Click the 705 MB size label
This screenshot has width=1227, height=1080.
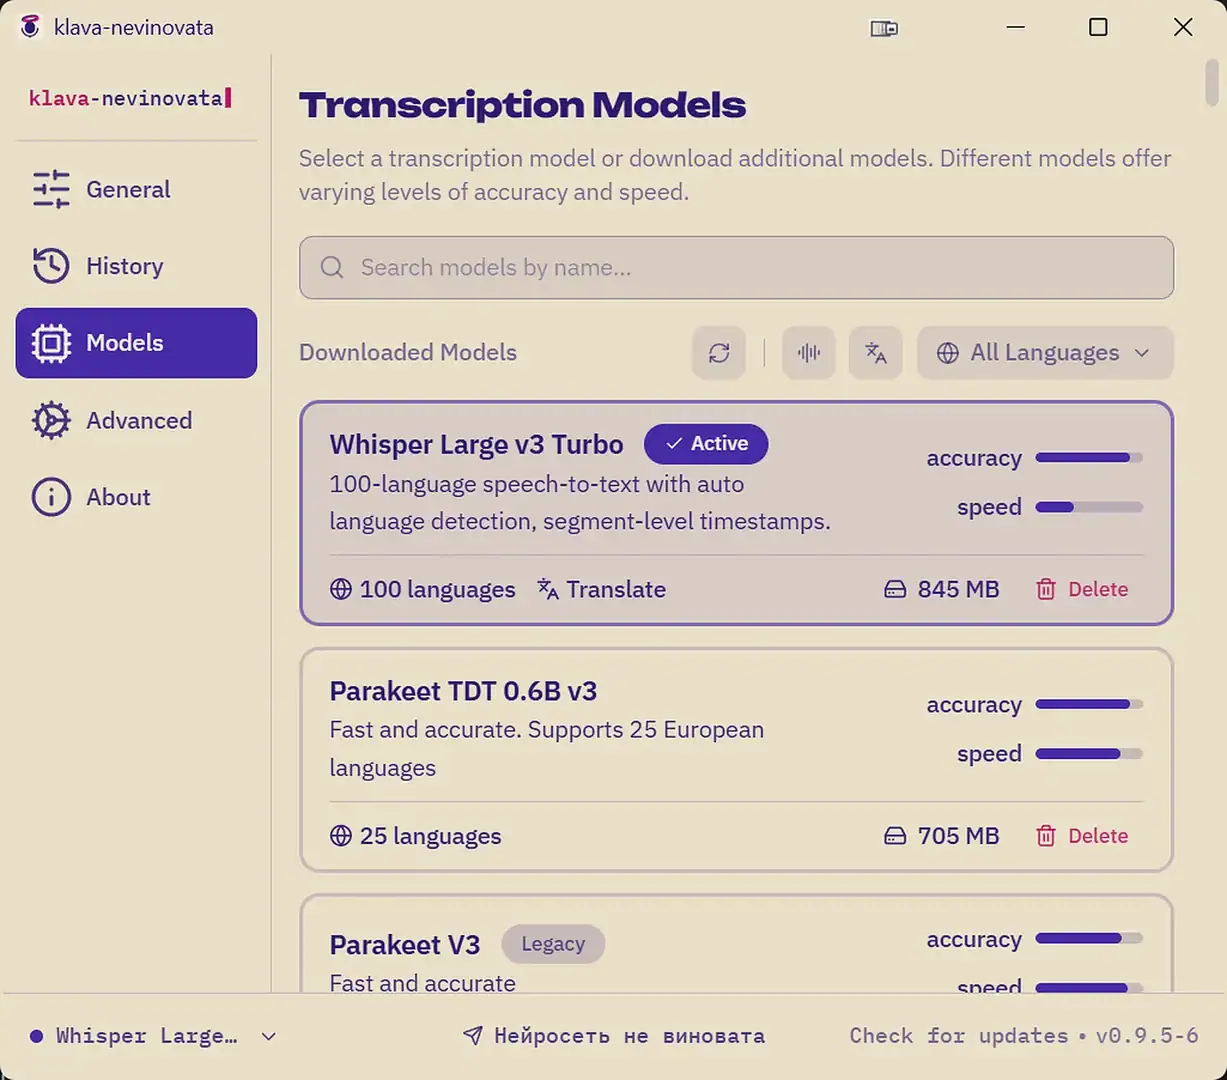pos(958,836)
